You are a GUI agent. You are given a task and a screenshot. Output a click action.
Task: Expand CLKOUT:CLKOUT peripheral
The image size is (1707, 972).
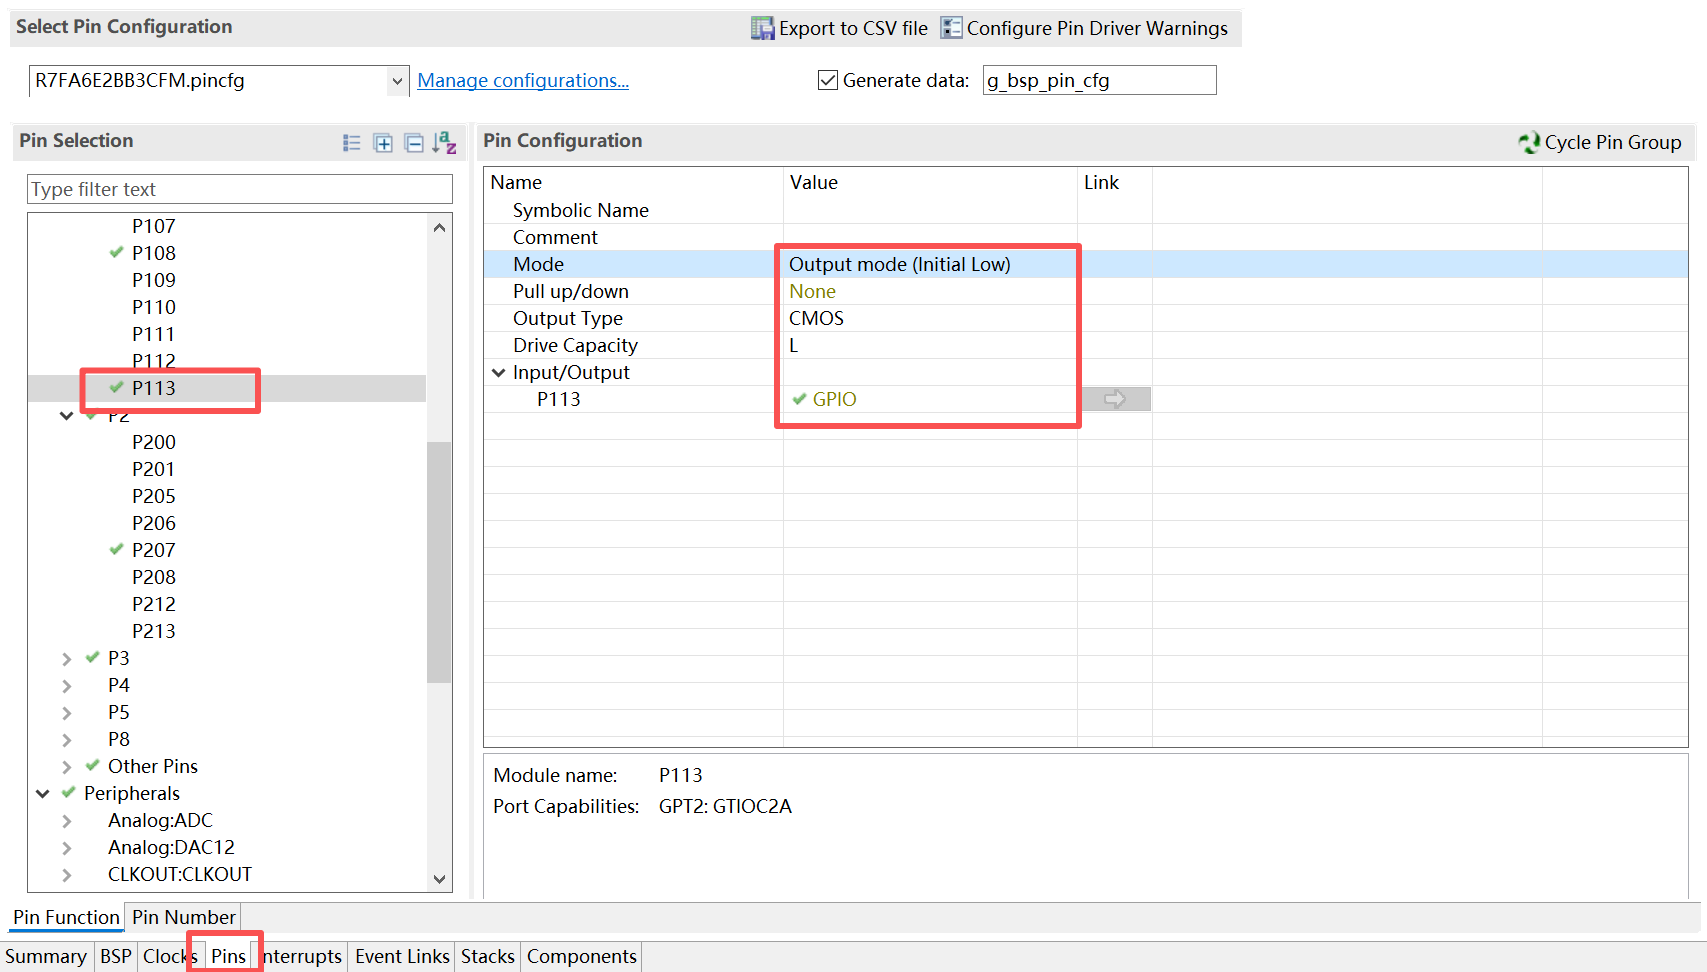[66, 875]
